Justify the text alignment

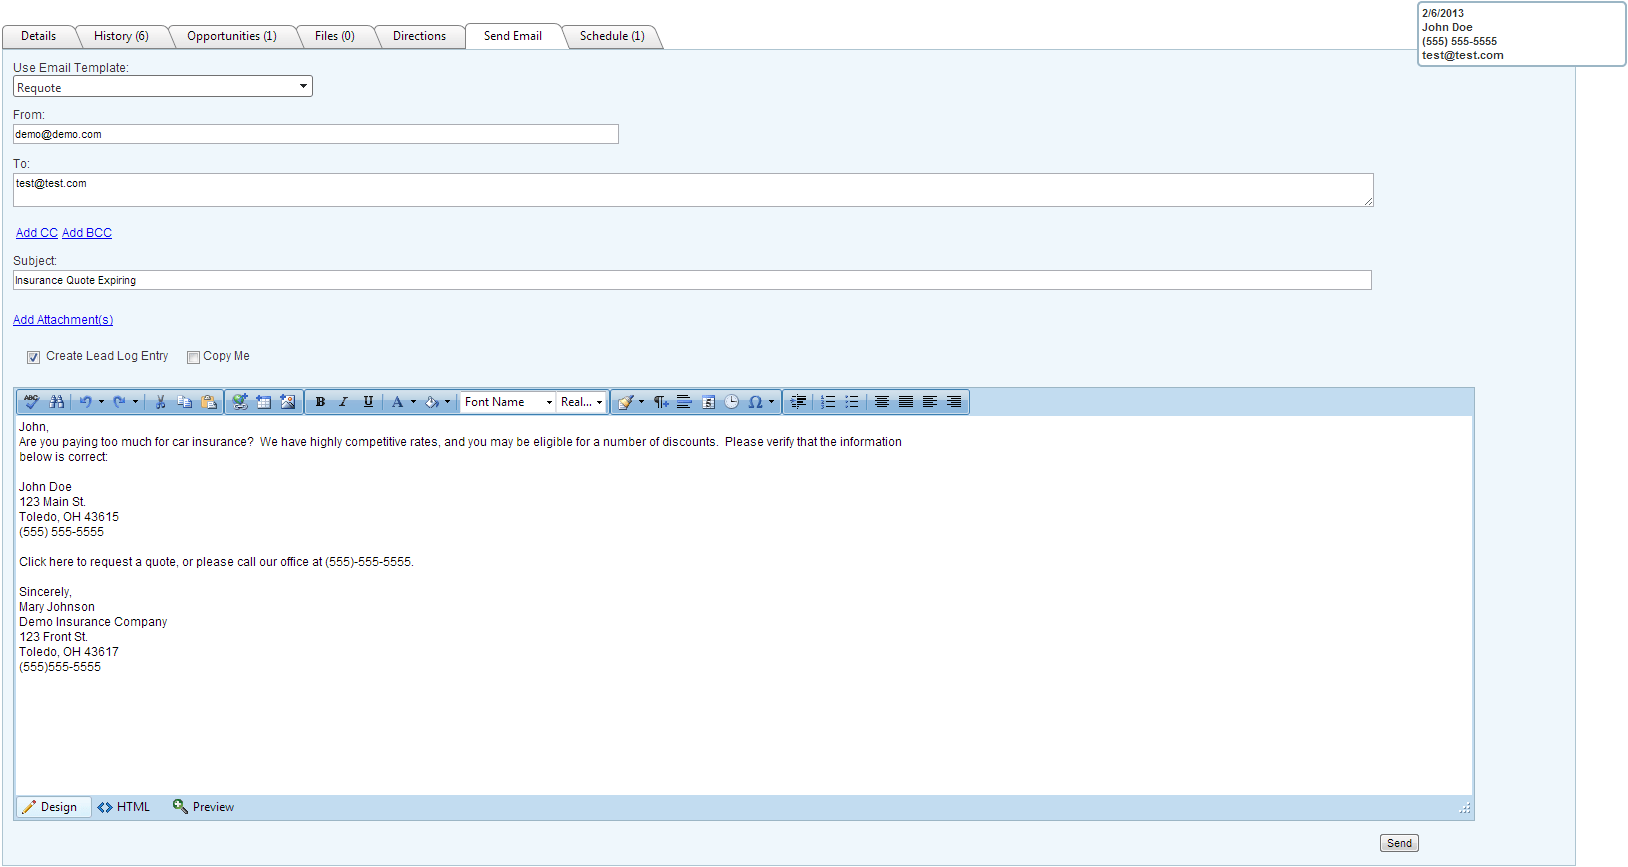click(x=906, y=402)
